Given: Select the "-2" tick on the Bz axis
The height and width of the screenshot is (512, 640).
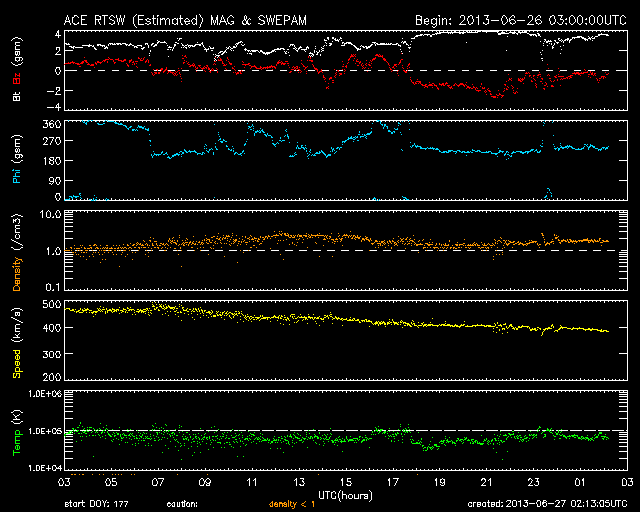Looking at the screenshot, I should 54,91.
